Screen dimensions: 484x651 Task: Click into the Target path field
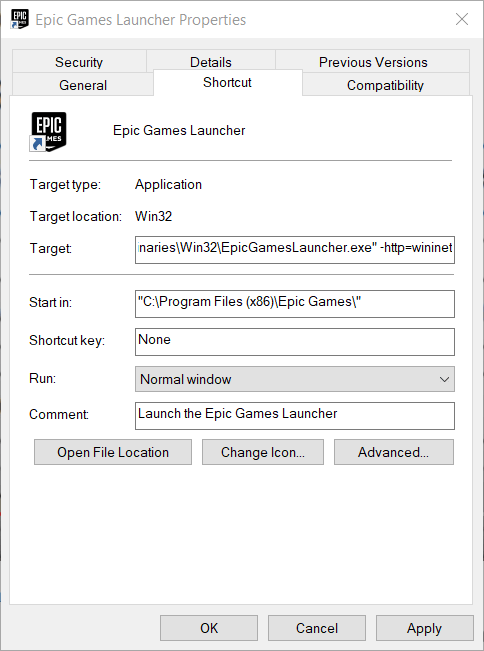coord(295,250)
